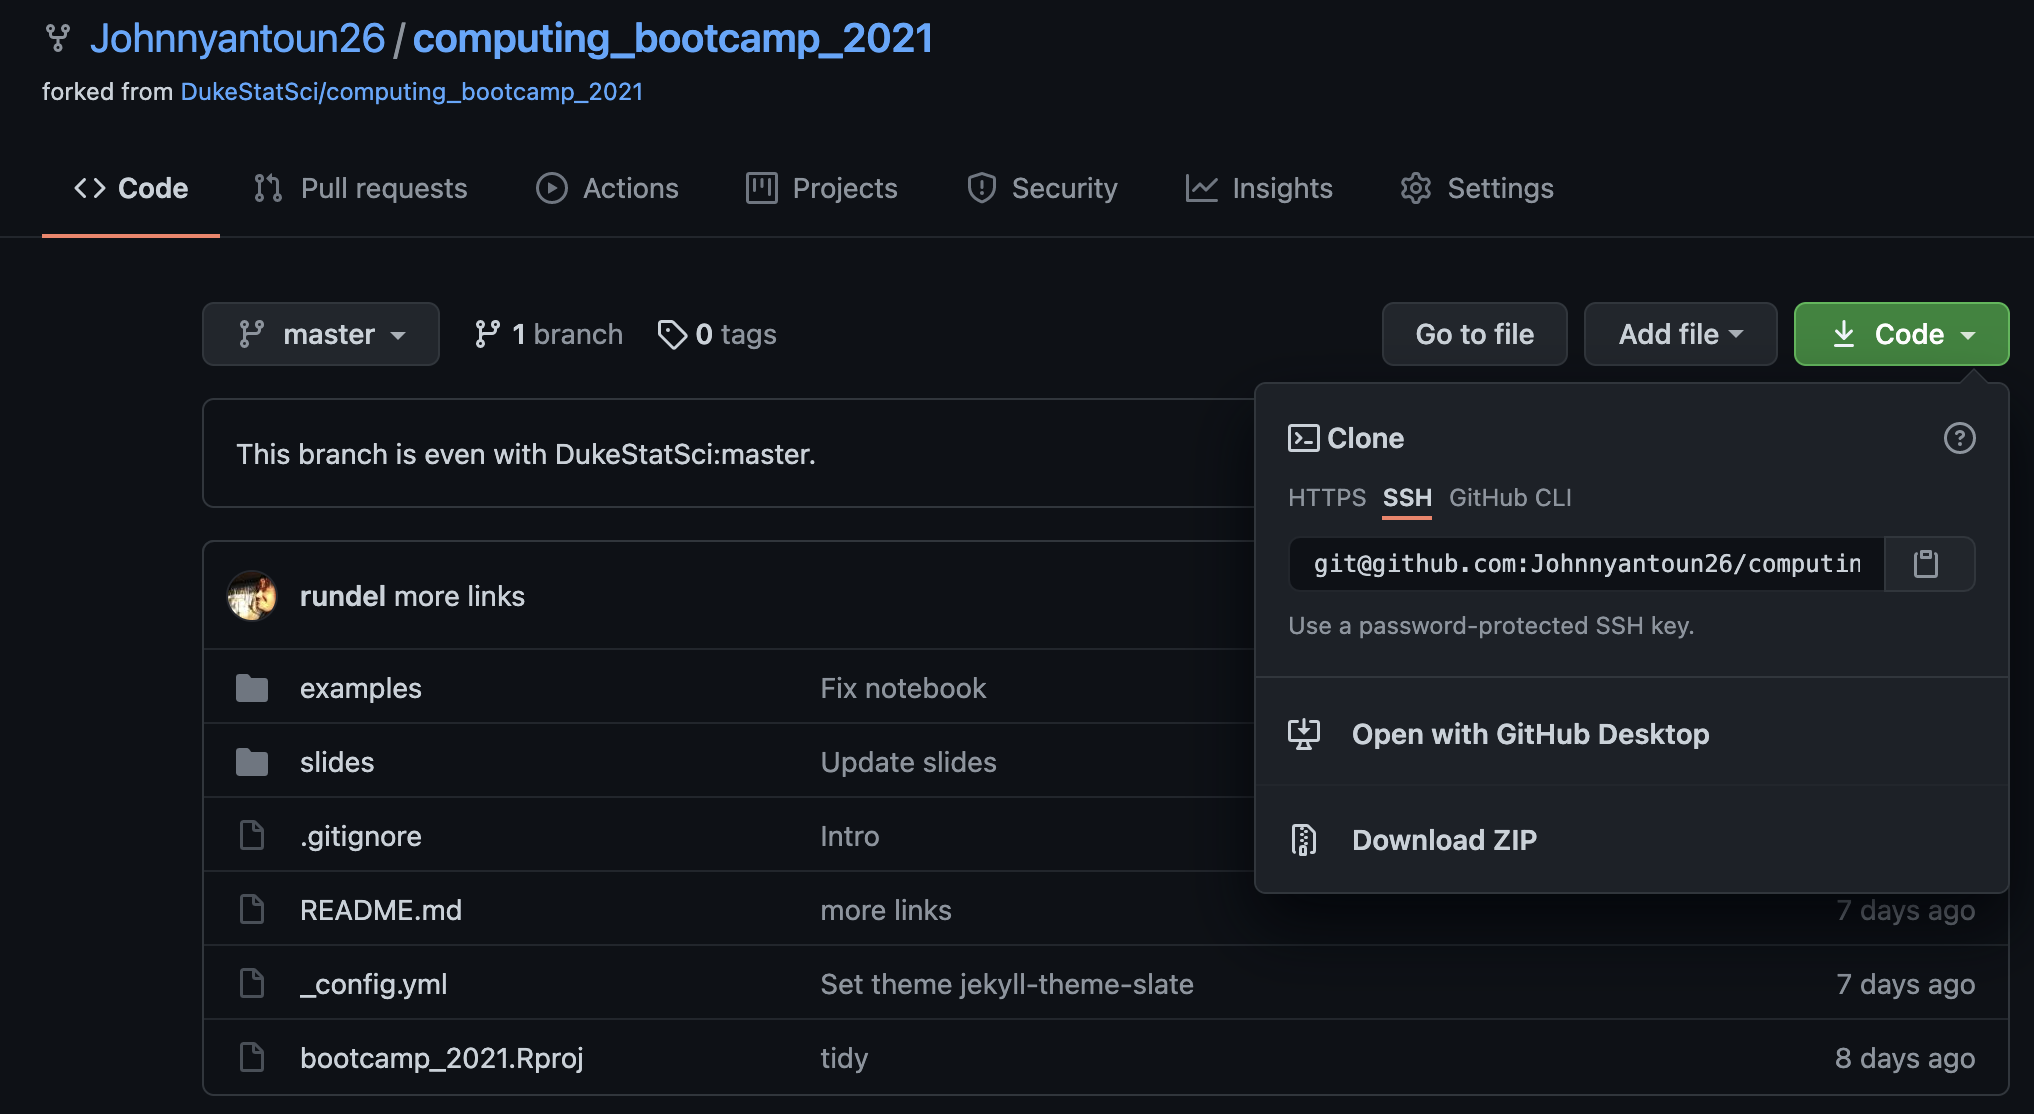
Task: Switch to HTTPS clone option
Action: (1326, 498)
